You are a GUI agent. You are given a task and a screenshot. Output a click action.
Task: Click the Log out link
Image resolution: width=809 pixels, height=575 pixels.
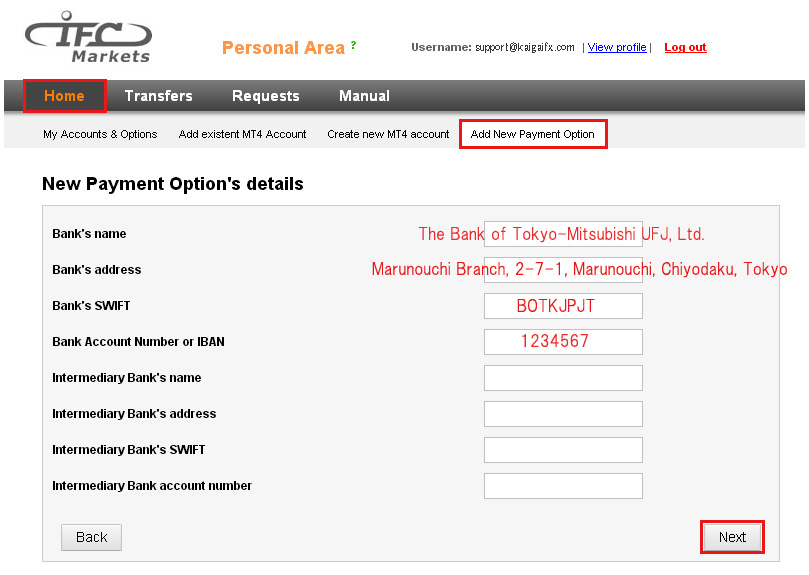685,47
